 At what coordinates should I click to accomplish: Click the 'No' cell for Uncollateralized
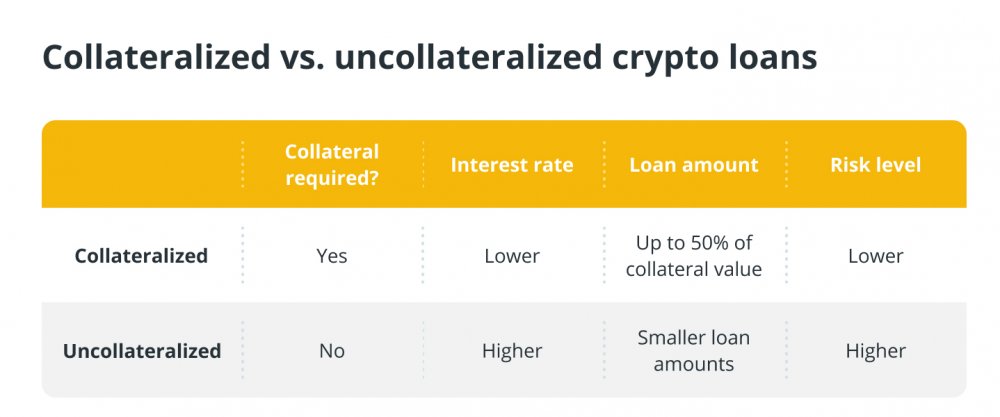(x=332, y=351)
